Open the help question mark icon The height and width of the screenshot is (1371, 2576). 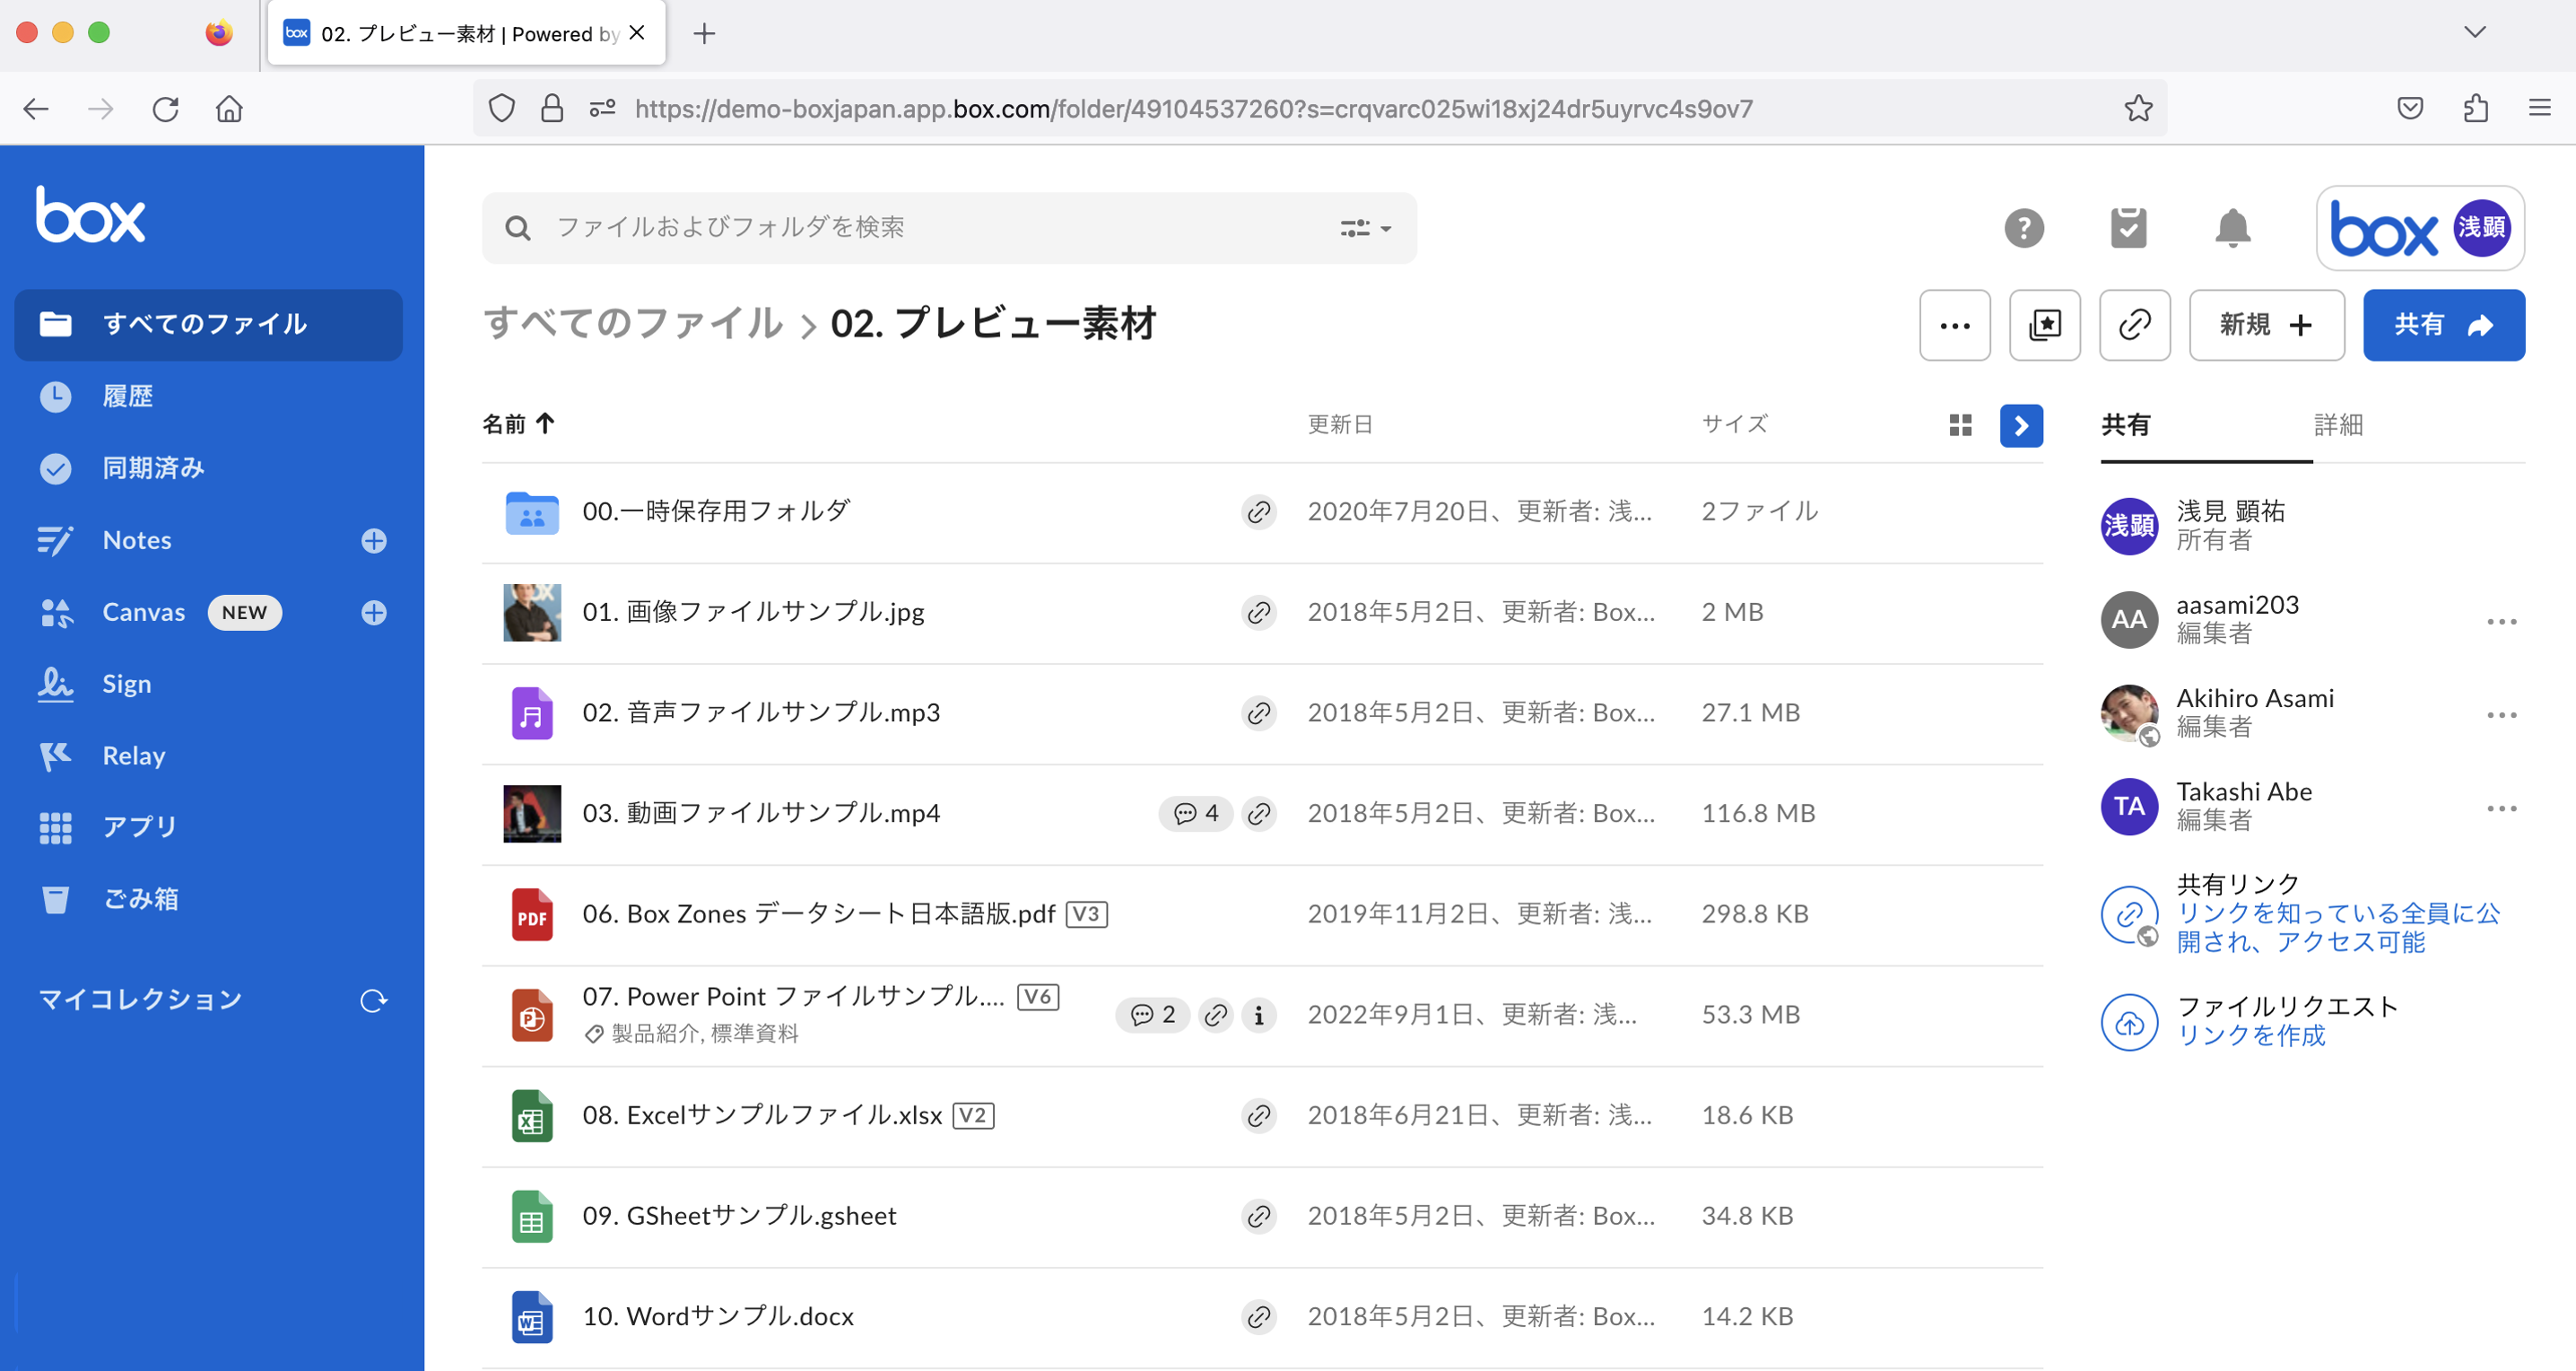click(x=2023, y=228)
